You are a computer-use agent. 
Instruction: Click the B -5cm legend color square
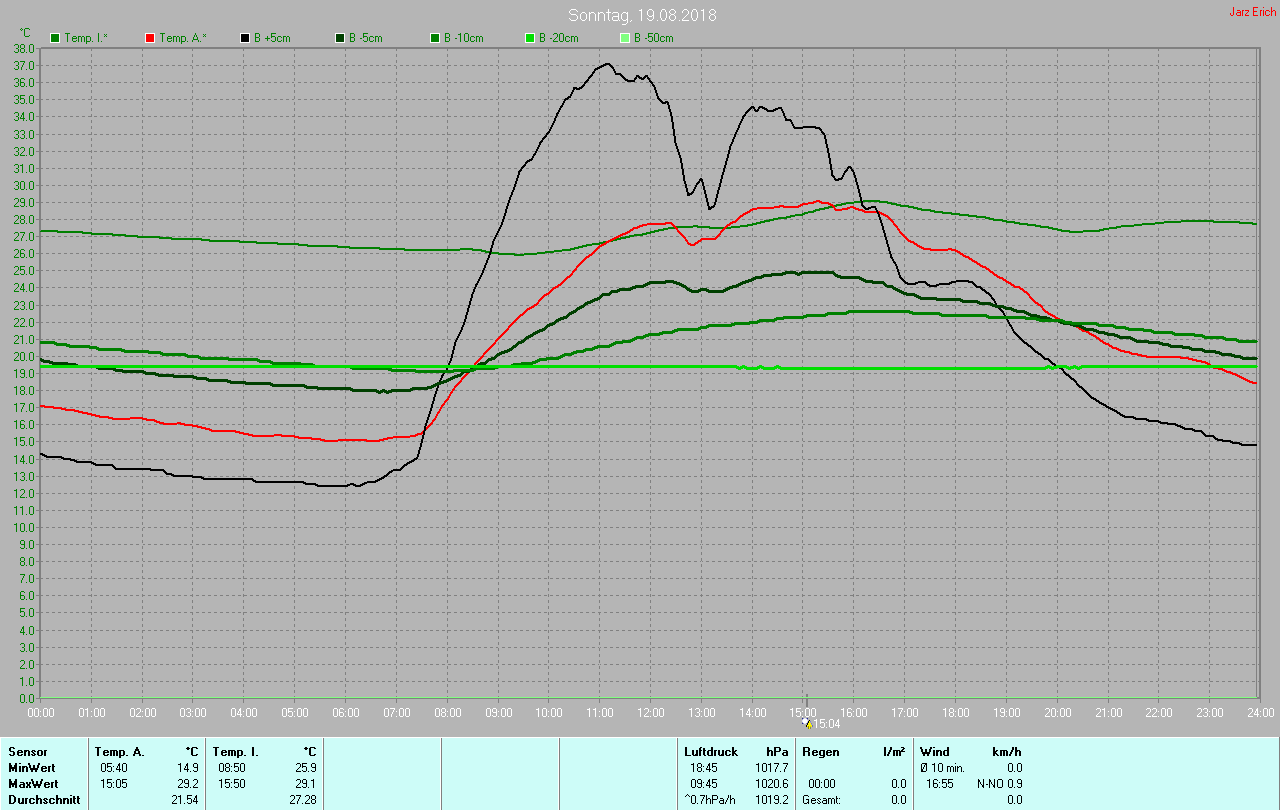tap(340, 37)
